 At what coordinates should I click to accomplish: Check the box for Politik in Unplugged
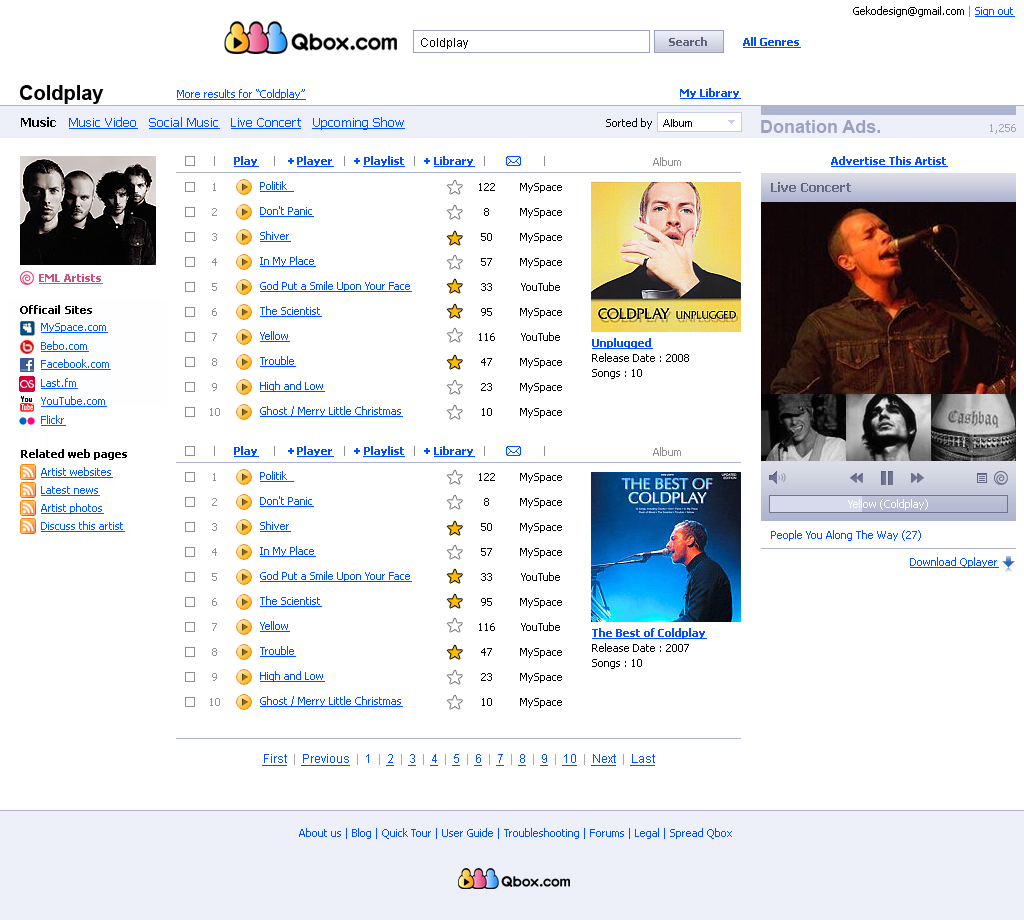[x=190, y=187]
